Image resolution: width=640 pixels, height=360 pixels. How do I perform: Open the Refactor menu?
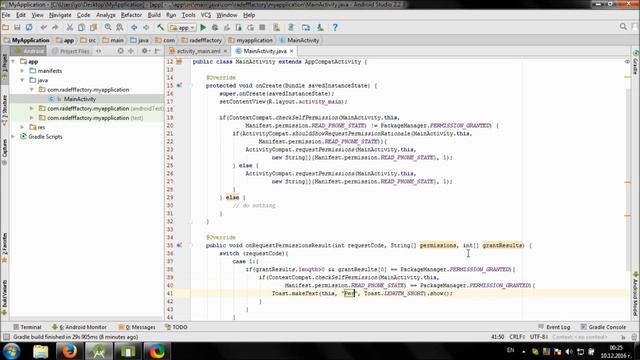click(x=131, y=15)
